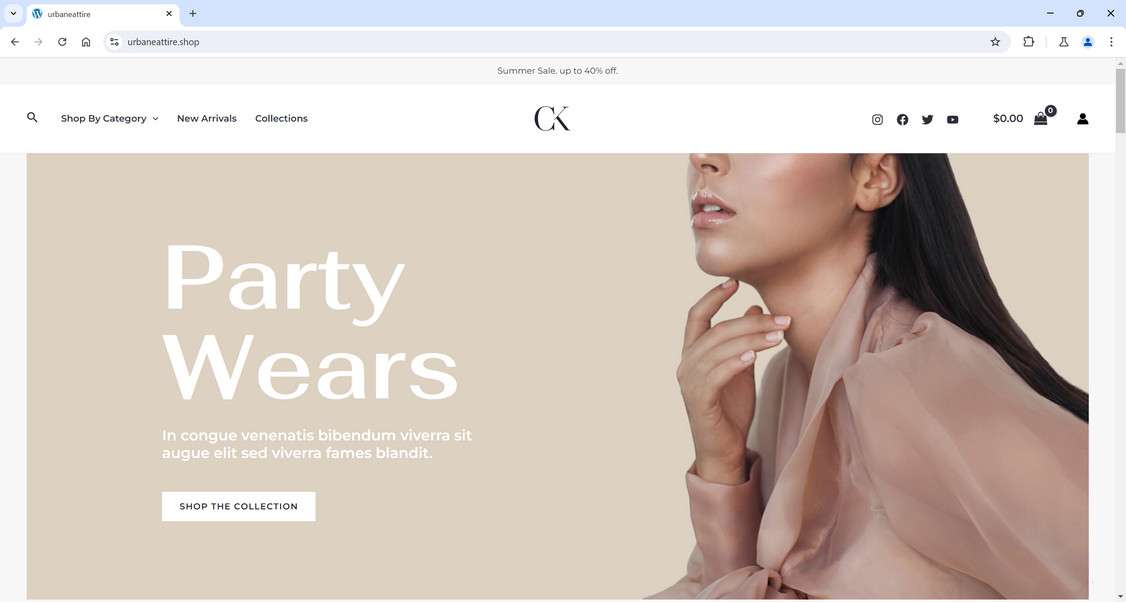
Task: Click the CK site logo
Action: 552,119
